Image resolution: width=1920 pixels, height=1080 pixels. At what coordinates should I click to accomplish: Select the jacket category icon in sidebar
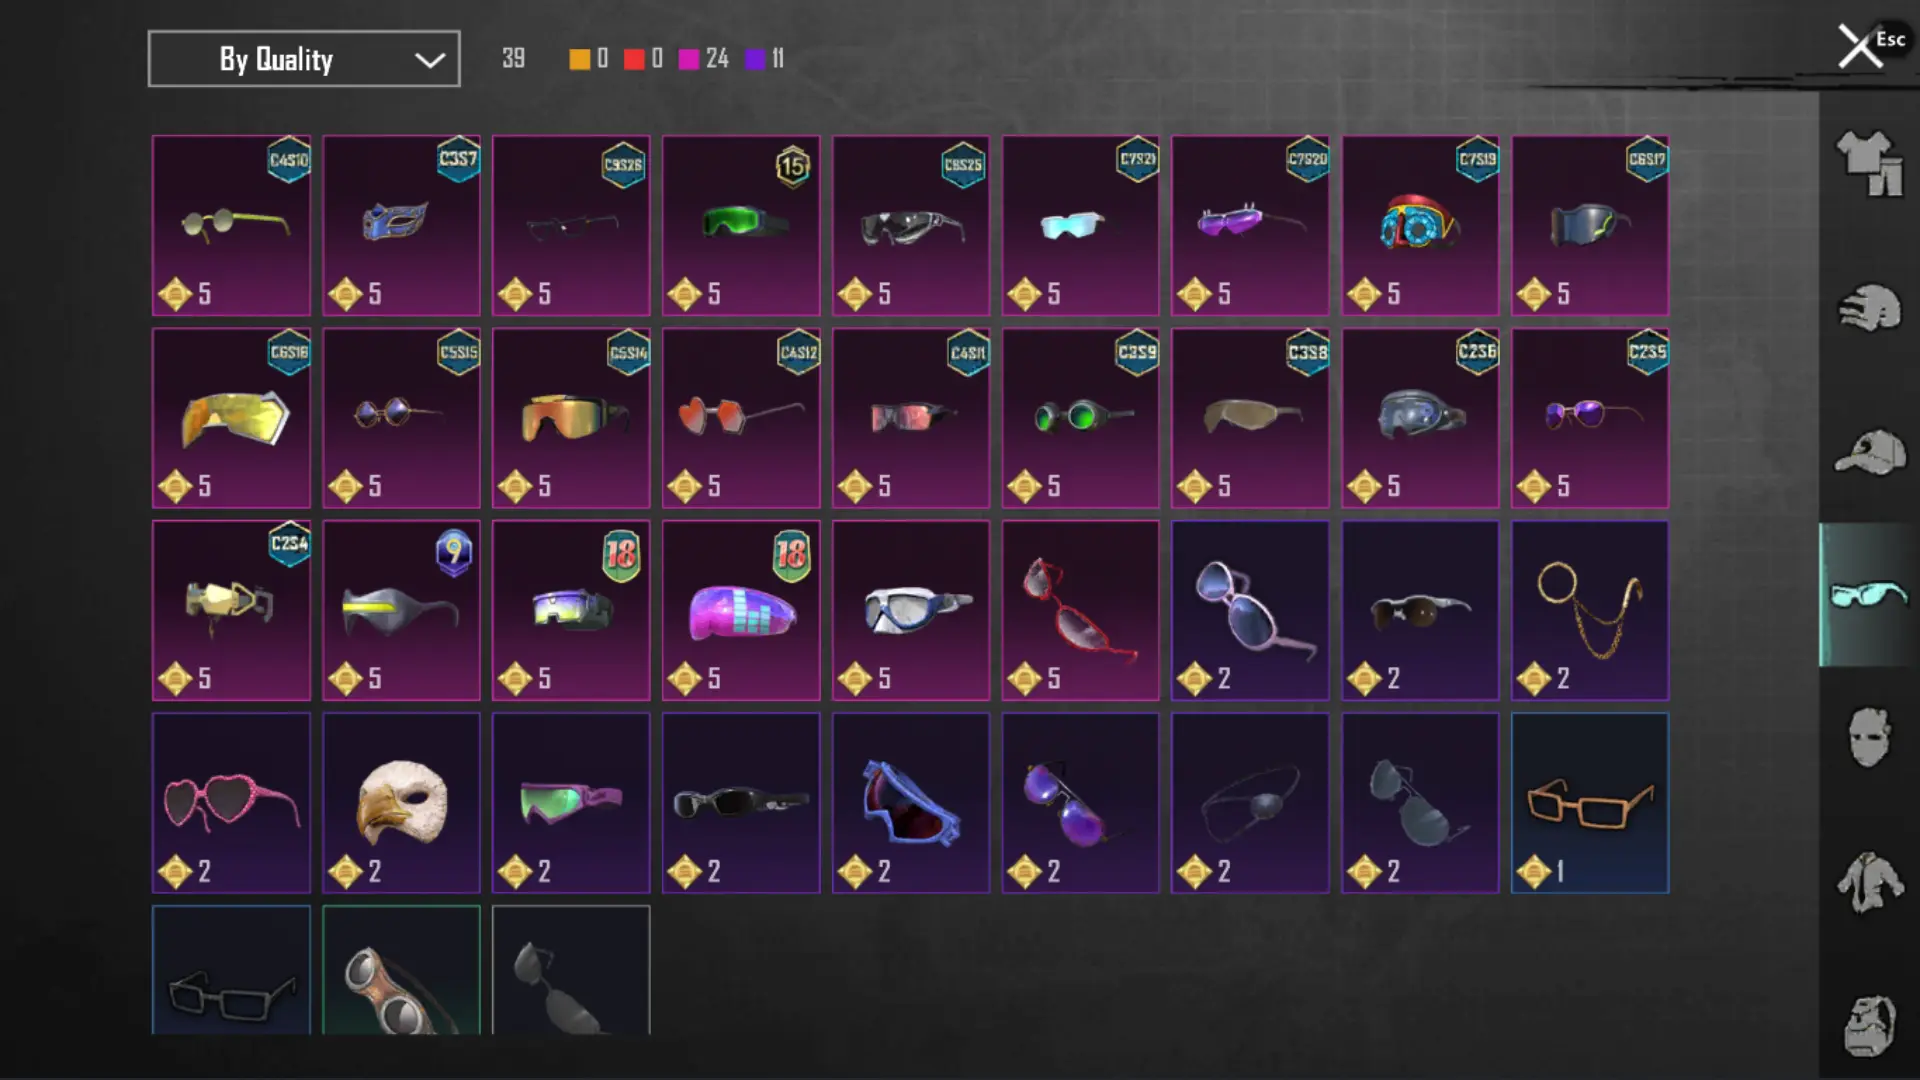pos(1869,881)
